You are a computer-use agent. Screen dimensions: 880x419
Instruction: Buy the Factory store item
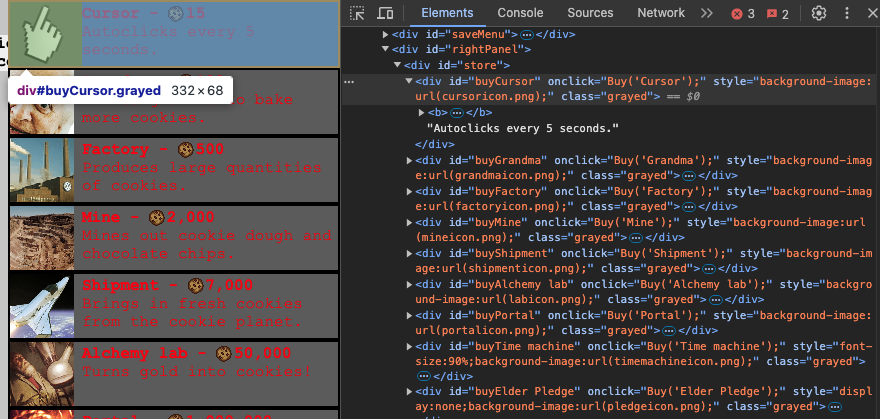174,170
